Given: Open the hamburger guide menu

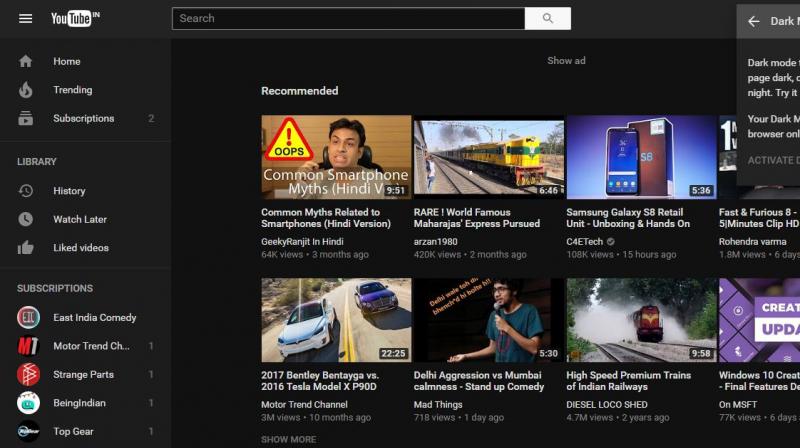Looking at the screenshot, I should tap(26, 19).
